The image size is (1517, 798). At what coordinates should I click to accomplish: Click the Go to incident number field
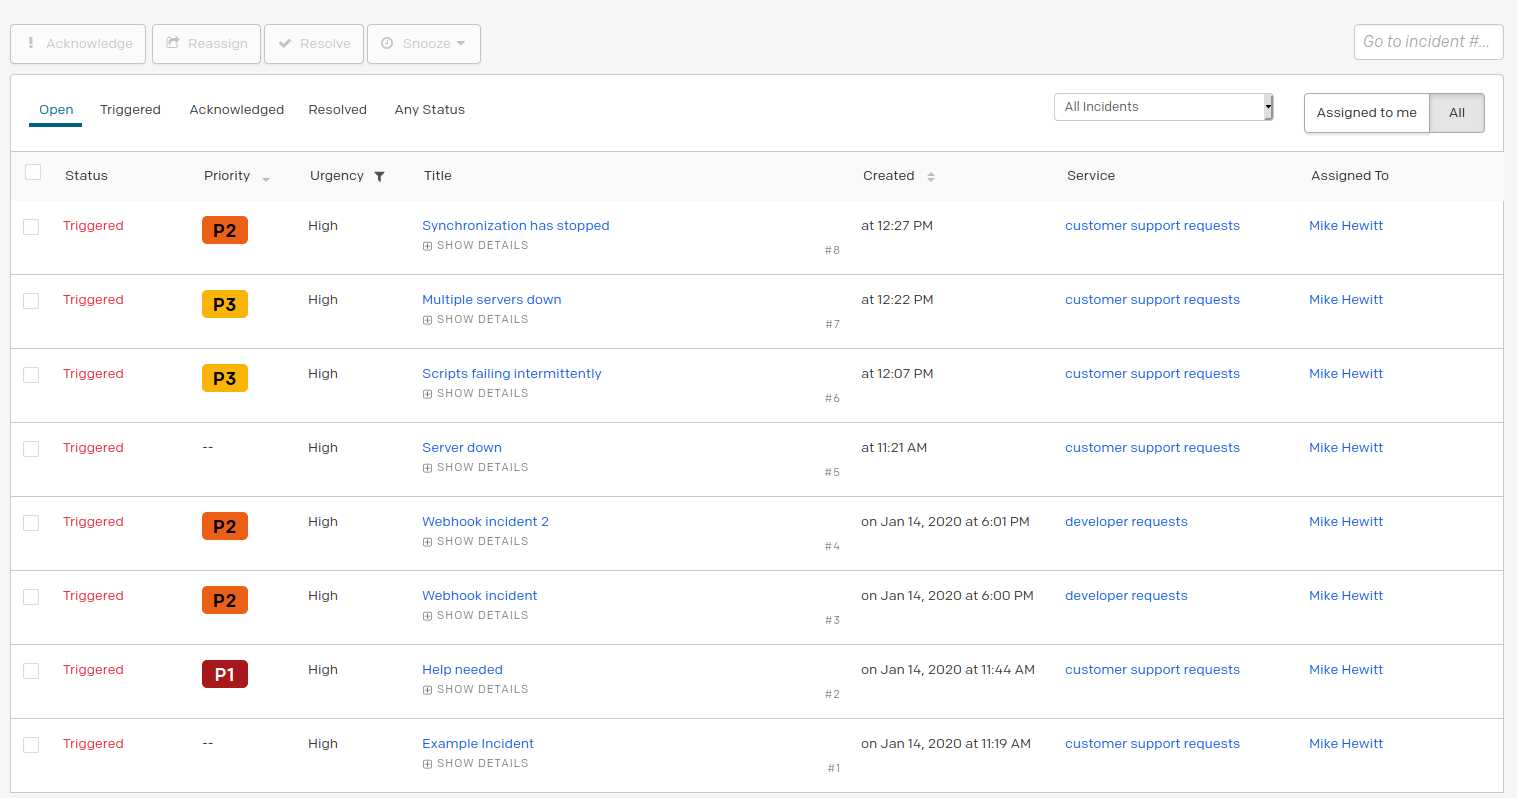(x=1428, y=41)
